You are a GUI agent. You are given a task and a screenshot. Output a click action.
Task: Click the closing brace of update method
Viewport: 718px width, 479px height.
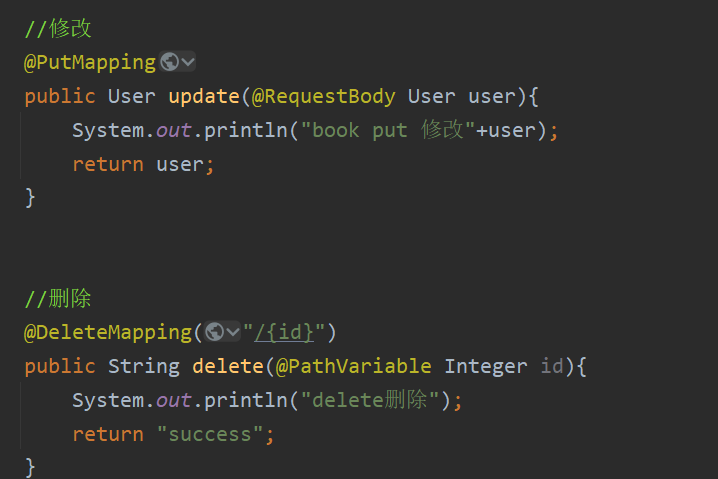(x=30, y=198)
